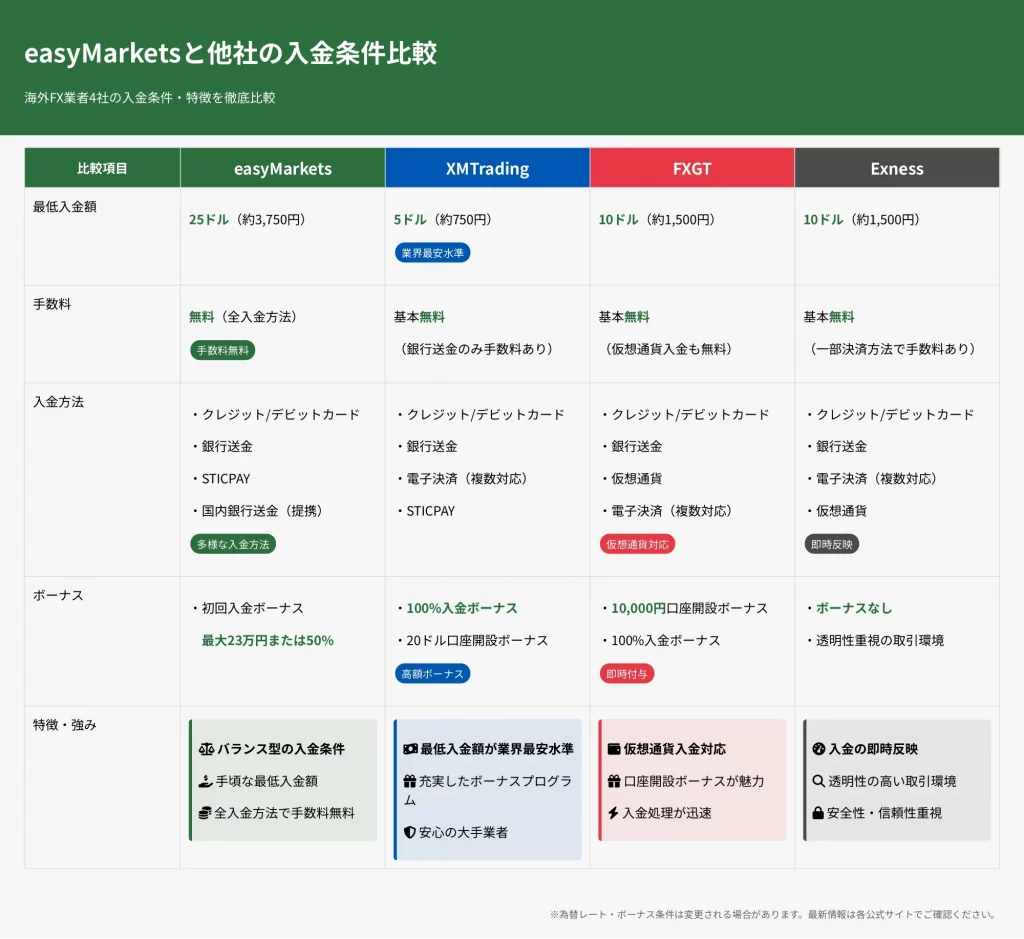Viewport: 1024px width, 939px height.
Task: Select the easyMarkets column header
Action: 283,168
